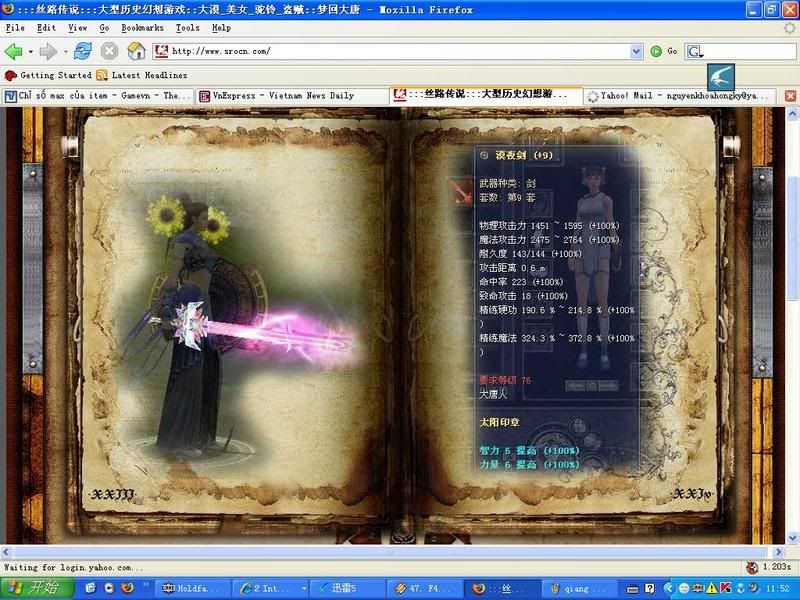Open the Tools menu
This screenshot has height=600, width=800.
188,28
